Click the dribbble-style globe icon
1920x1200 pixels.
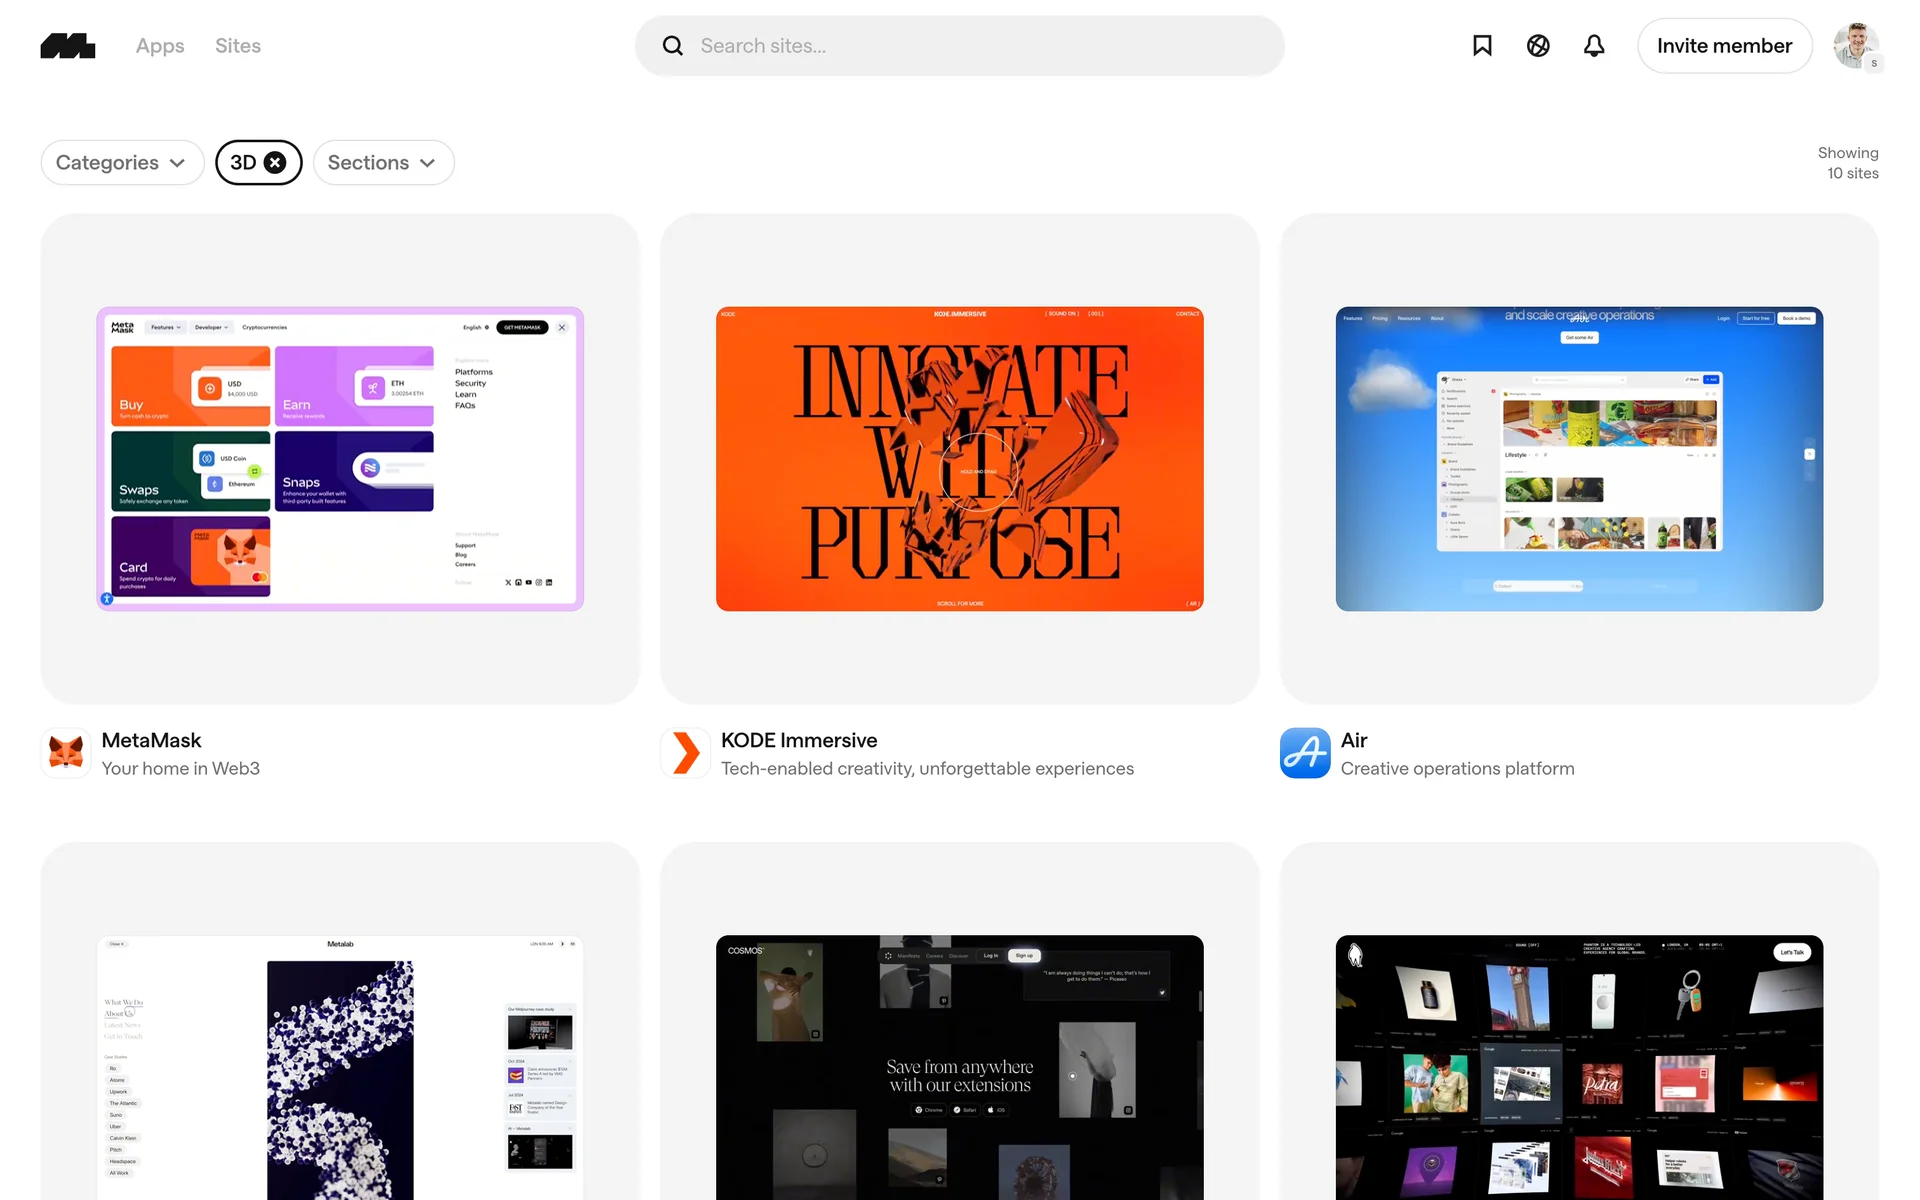(x=1538, y=46)
